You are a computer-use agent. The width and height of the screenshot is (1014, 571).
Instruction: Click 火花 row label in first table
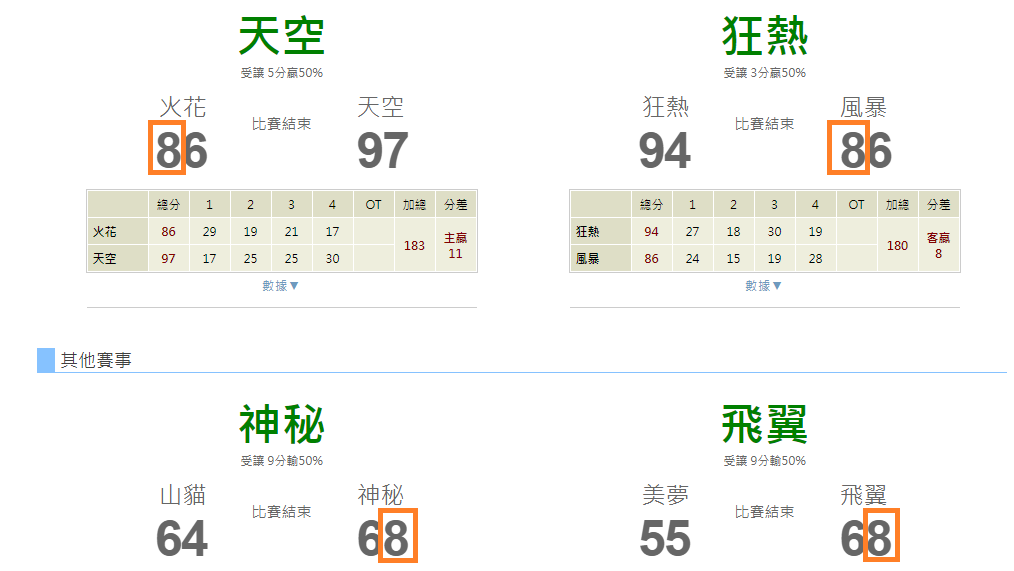tap(118, 232)
